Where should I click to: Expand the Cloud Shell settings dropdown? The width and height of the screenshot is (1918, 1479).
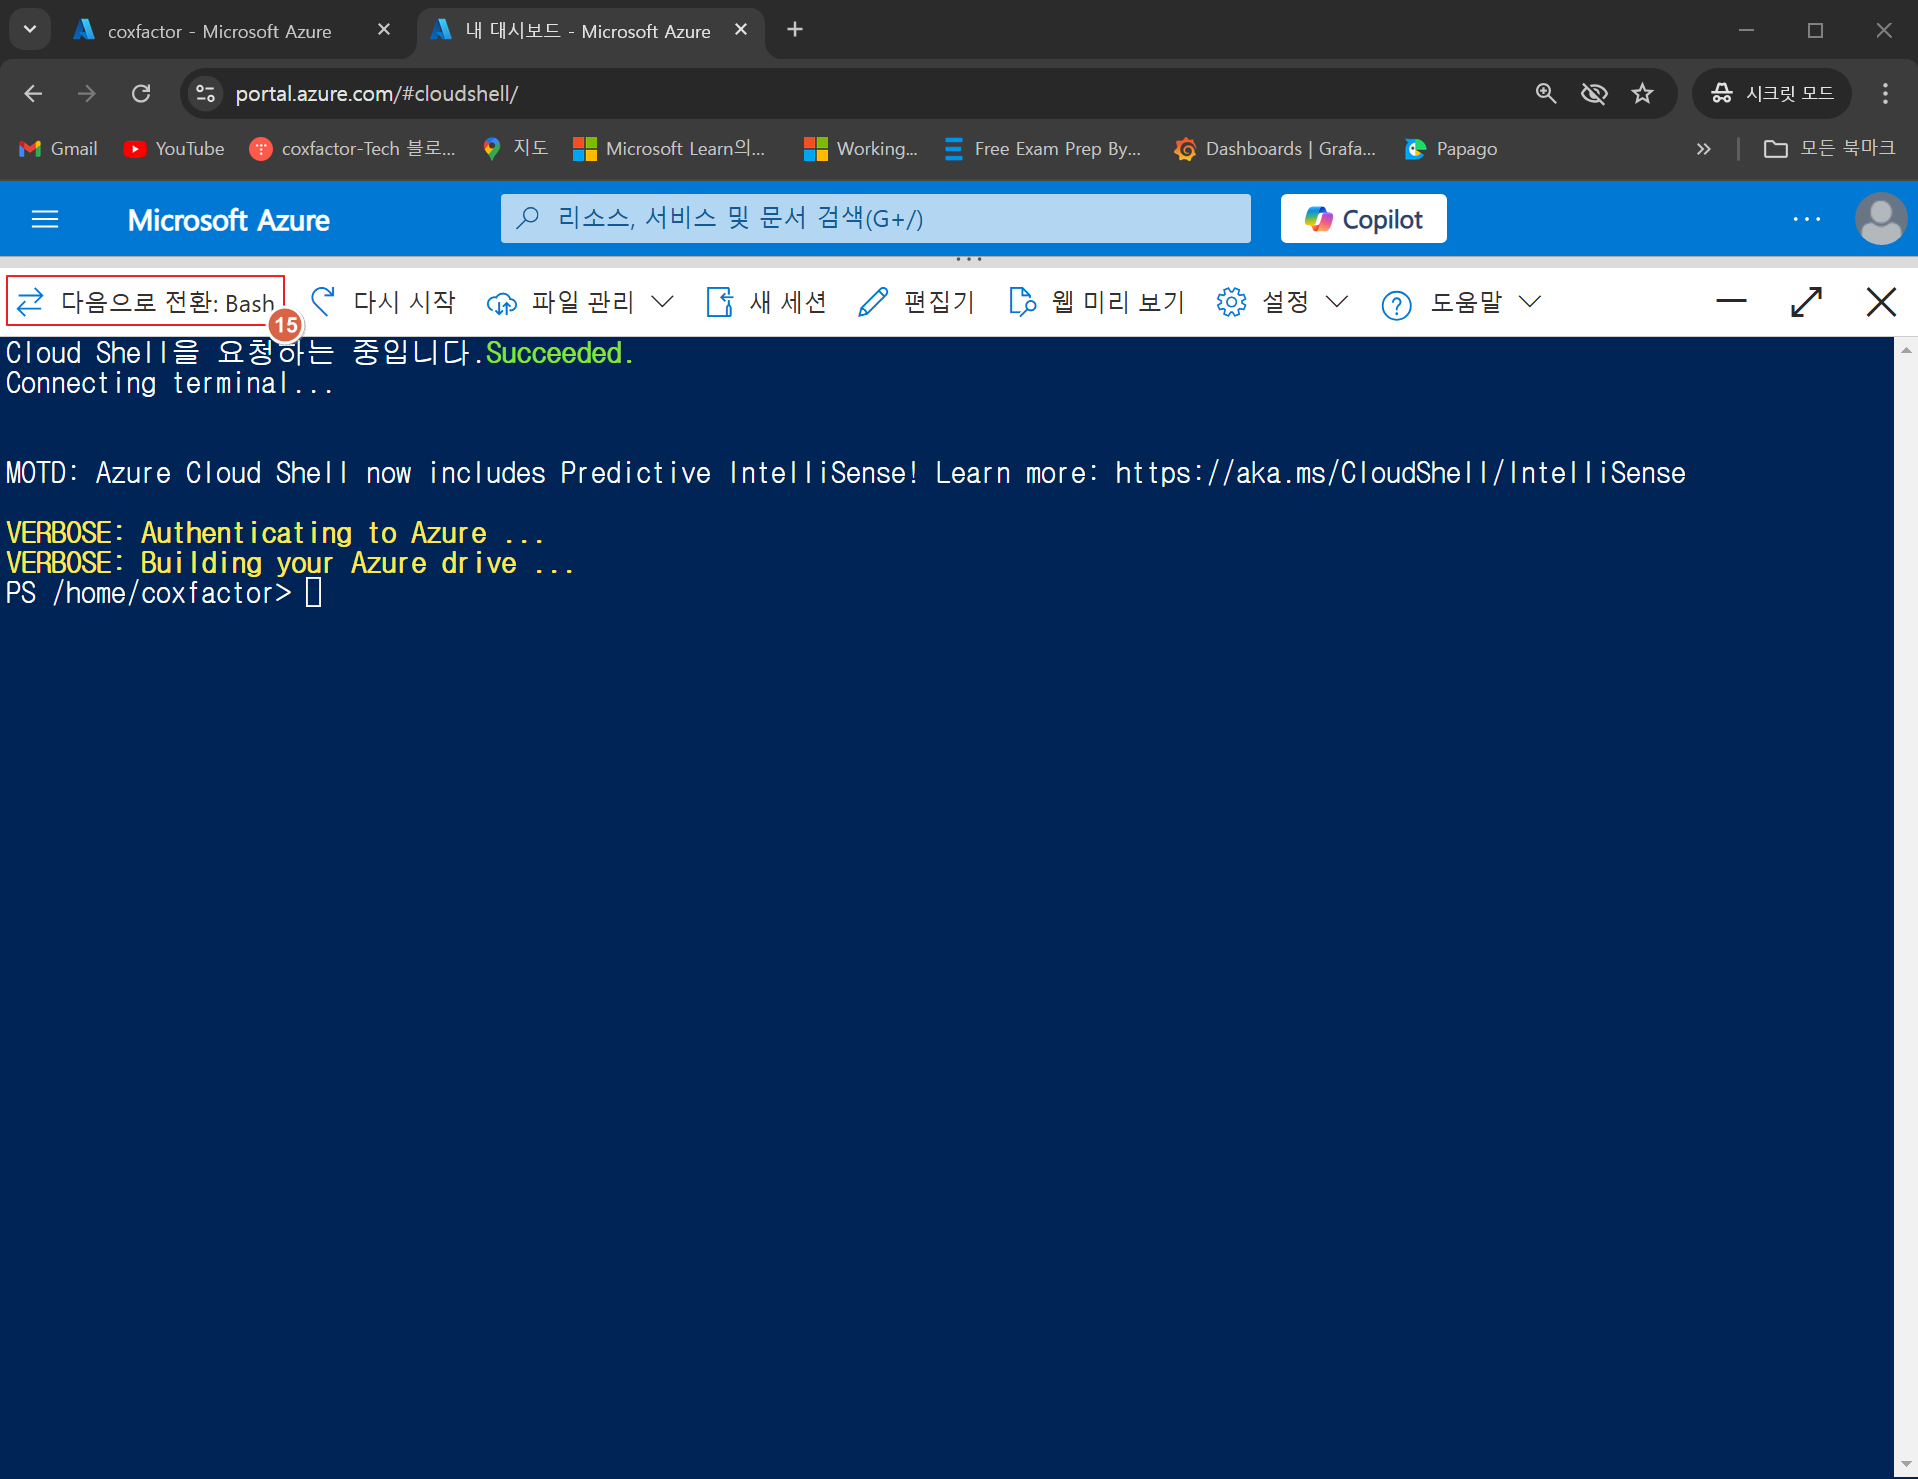tap(1283, 301)
